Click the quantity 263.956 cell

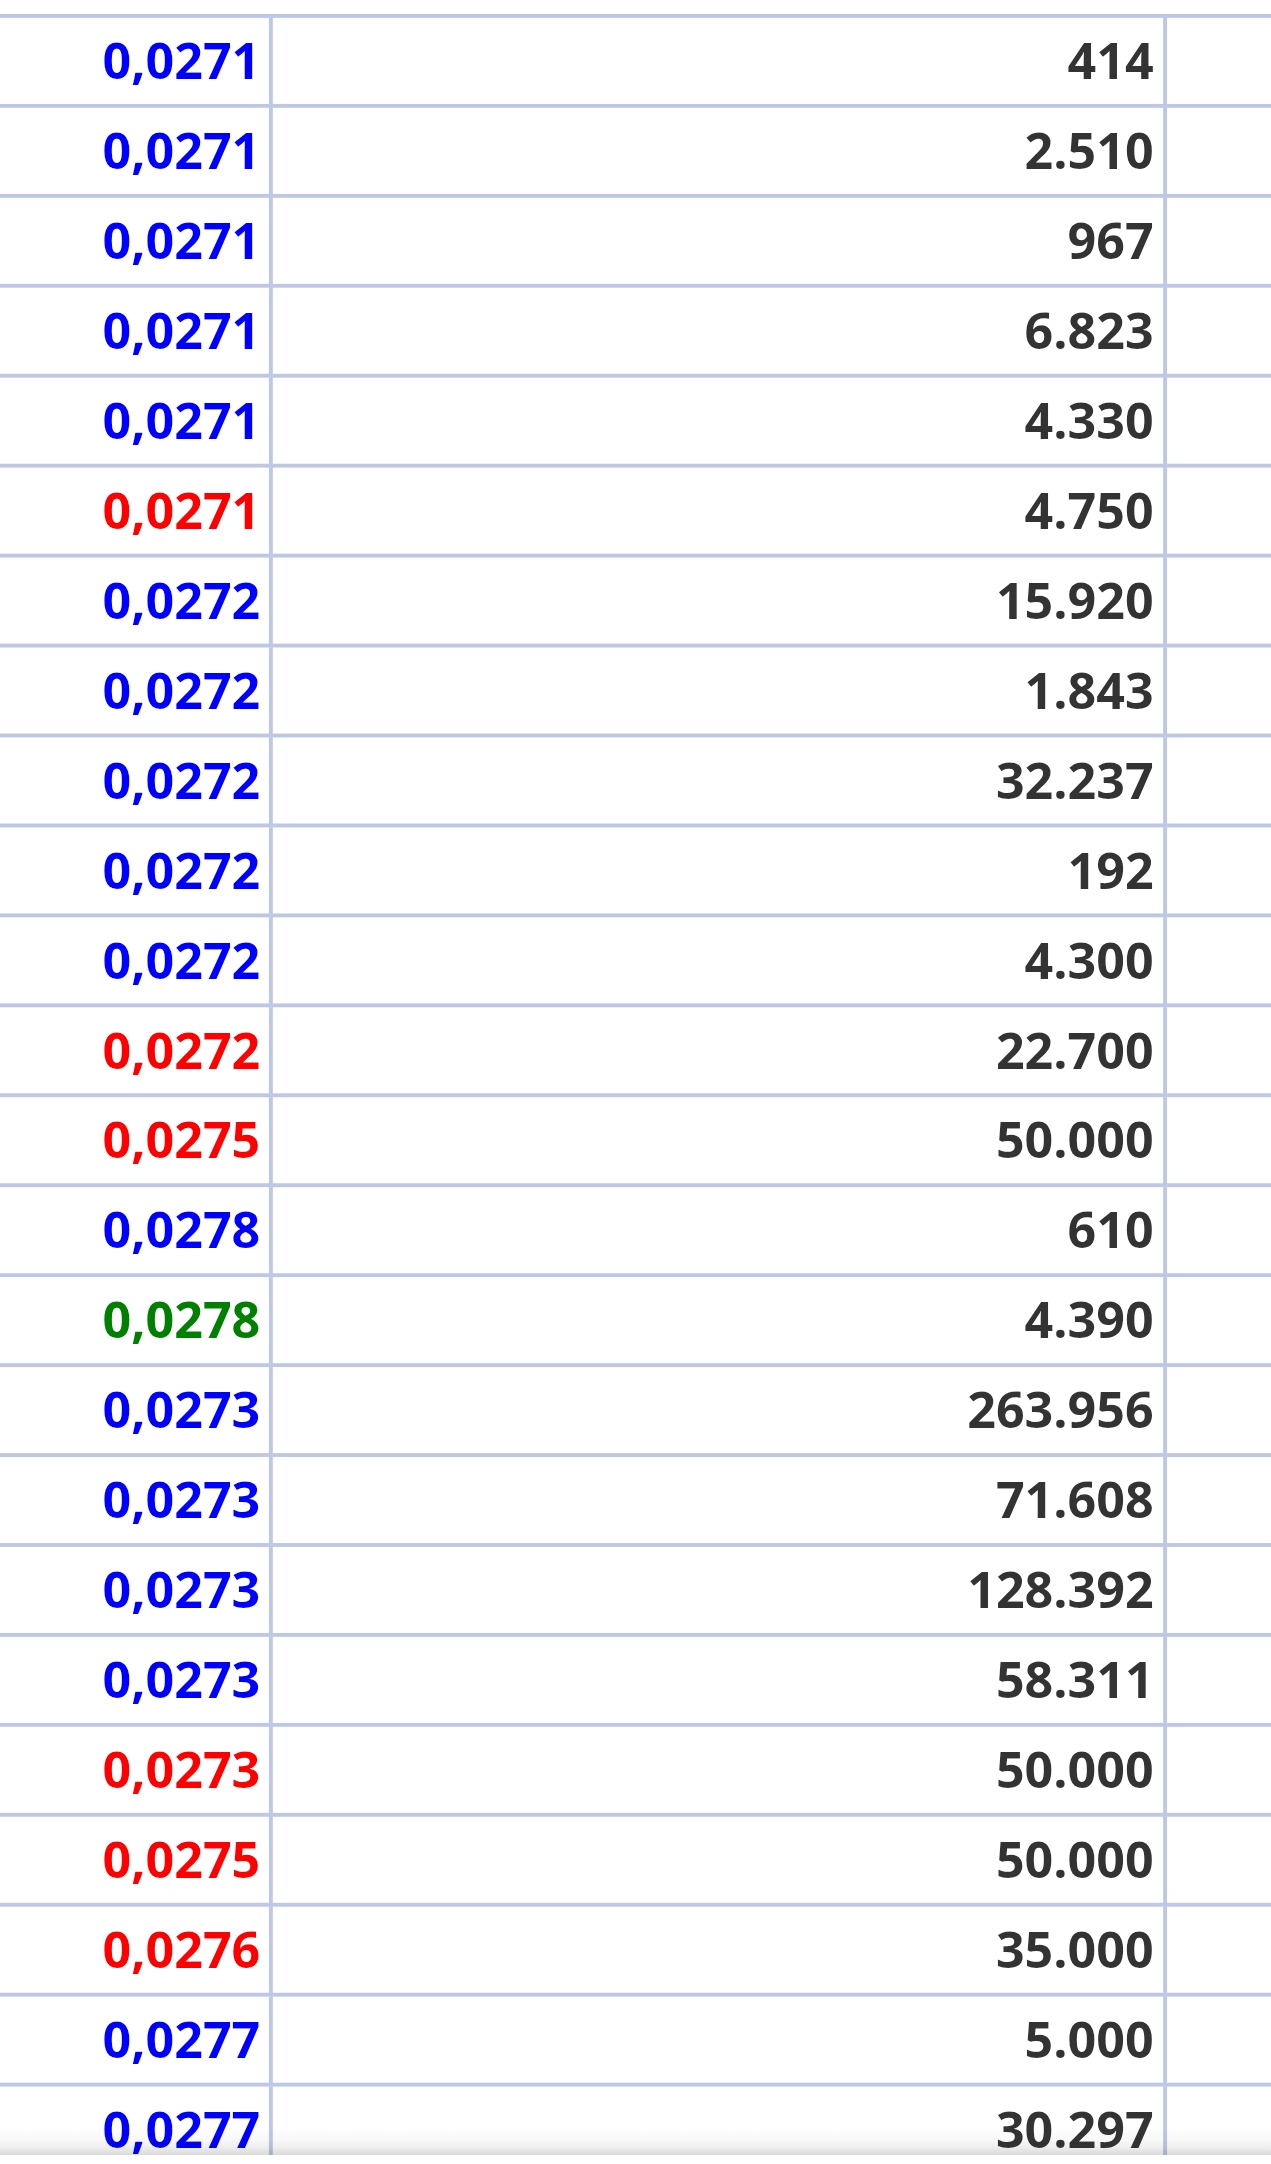click(718, 1410)
